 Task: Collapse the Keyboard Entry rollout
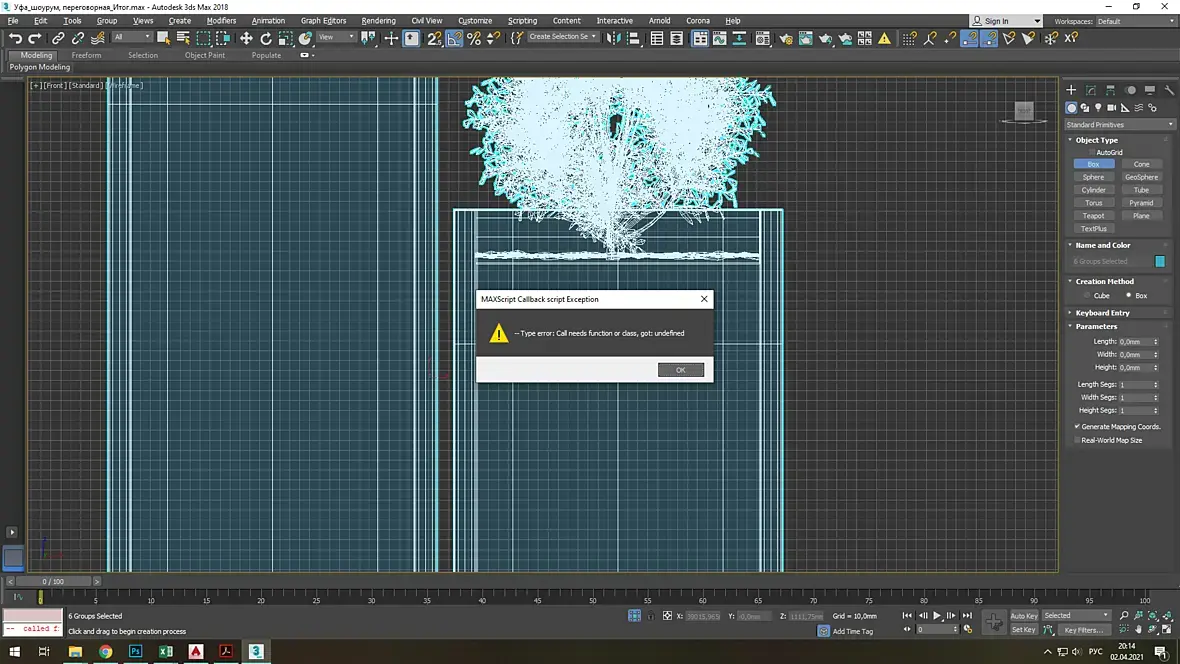click(x=1102, y=313)
